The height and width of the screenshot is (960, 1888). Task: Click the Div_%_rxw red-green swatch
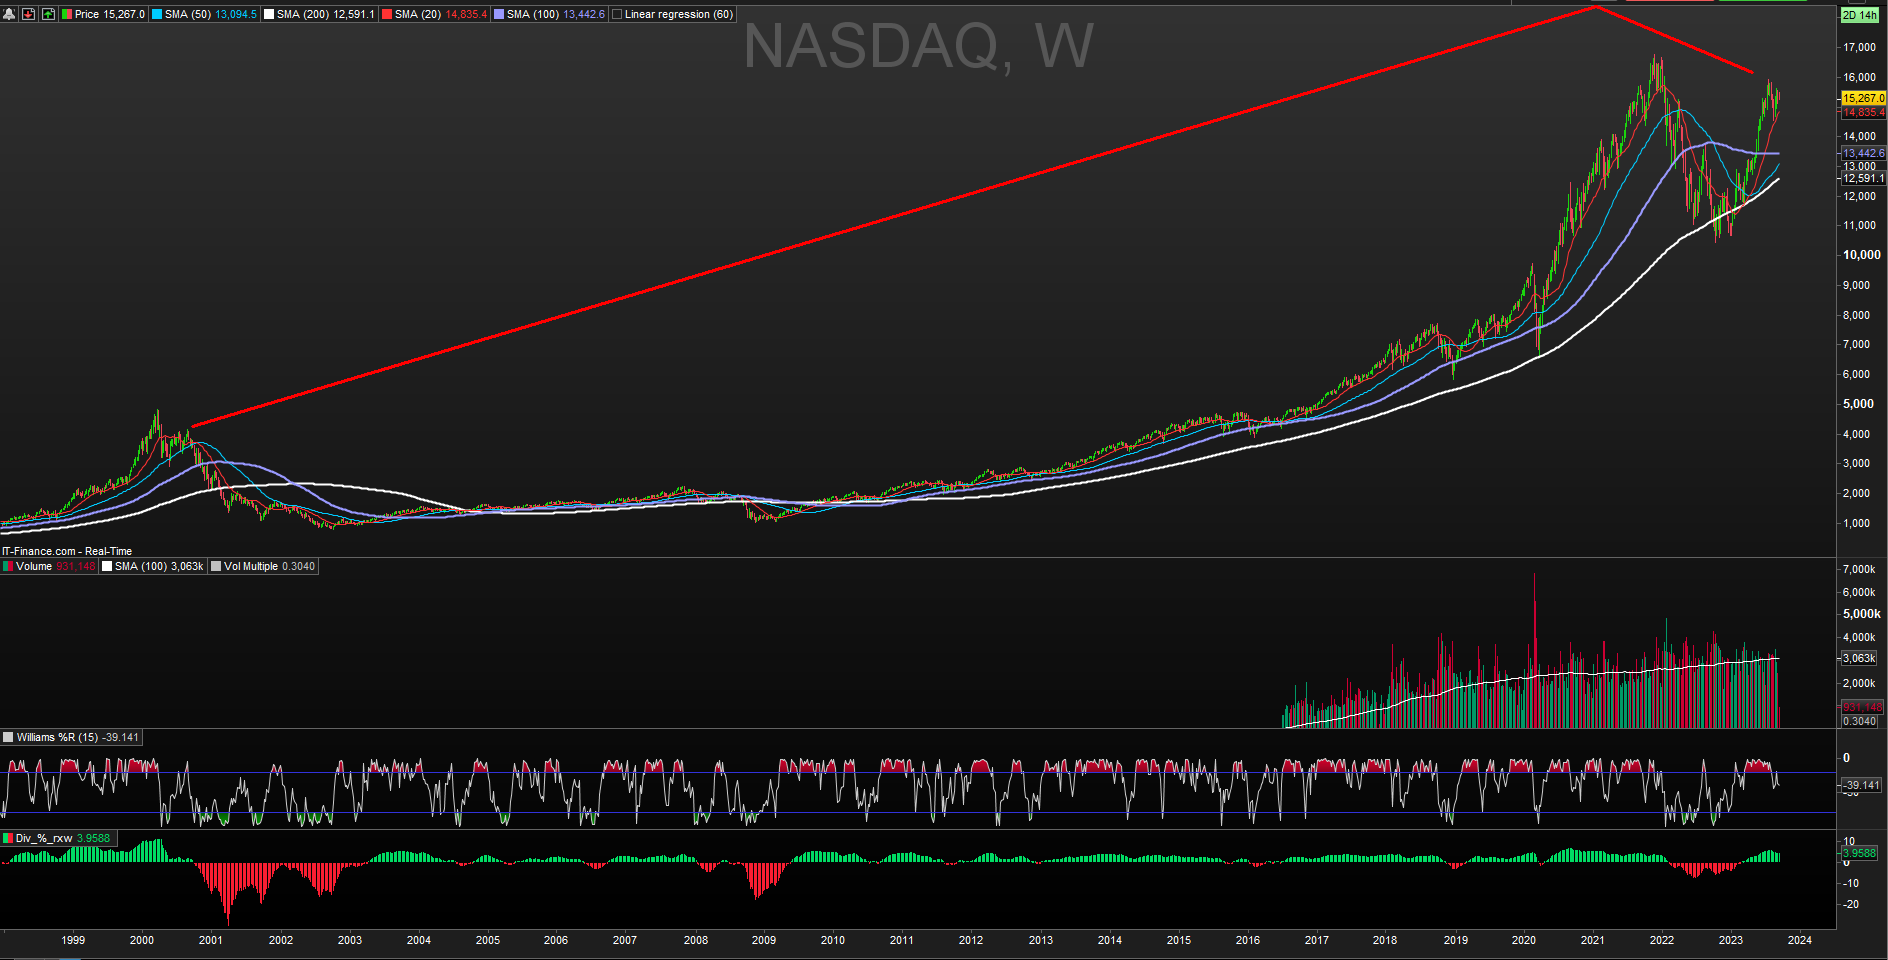[x=8, y=839]
